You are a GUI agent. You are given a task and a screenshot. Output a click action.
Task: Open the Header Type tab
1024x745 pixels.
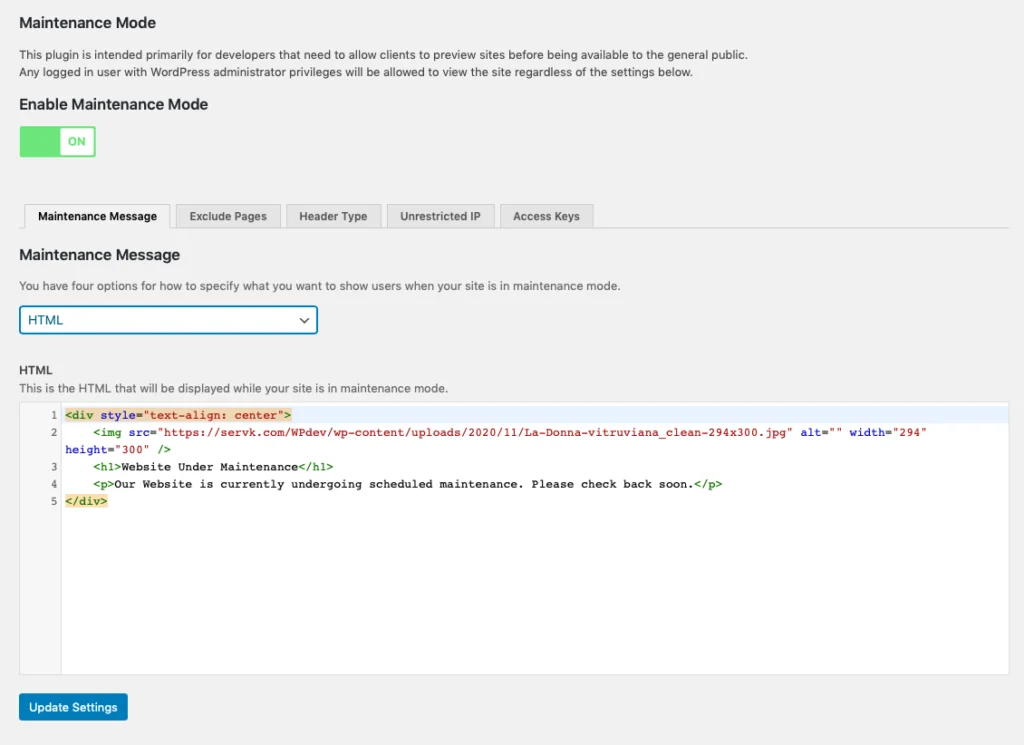333,216
